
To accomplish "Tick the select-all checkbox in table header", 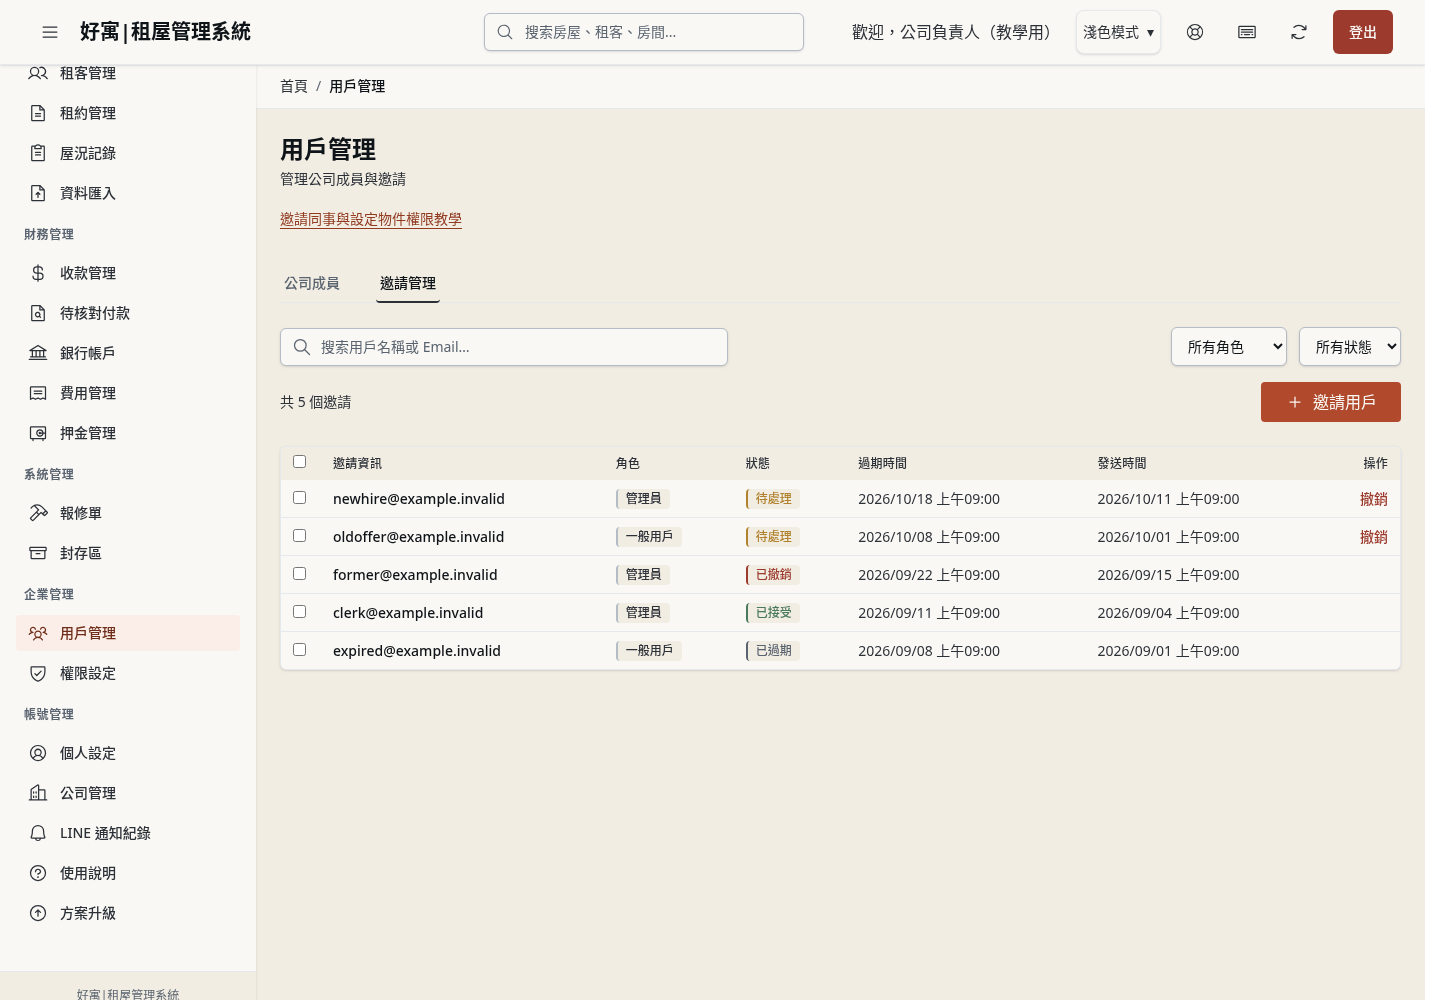I will click(x=299, y=461).
